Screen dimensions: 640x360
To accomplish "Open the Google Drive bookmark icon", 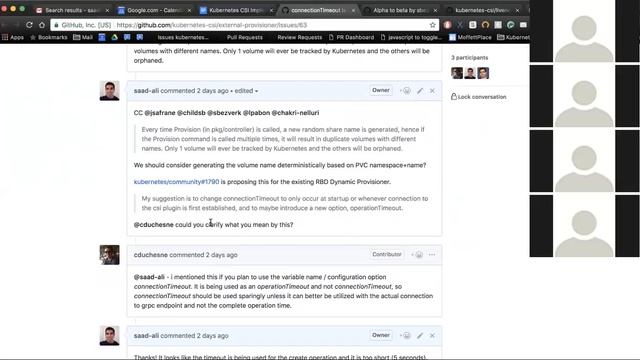I will click(x=115, y=37).
